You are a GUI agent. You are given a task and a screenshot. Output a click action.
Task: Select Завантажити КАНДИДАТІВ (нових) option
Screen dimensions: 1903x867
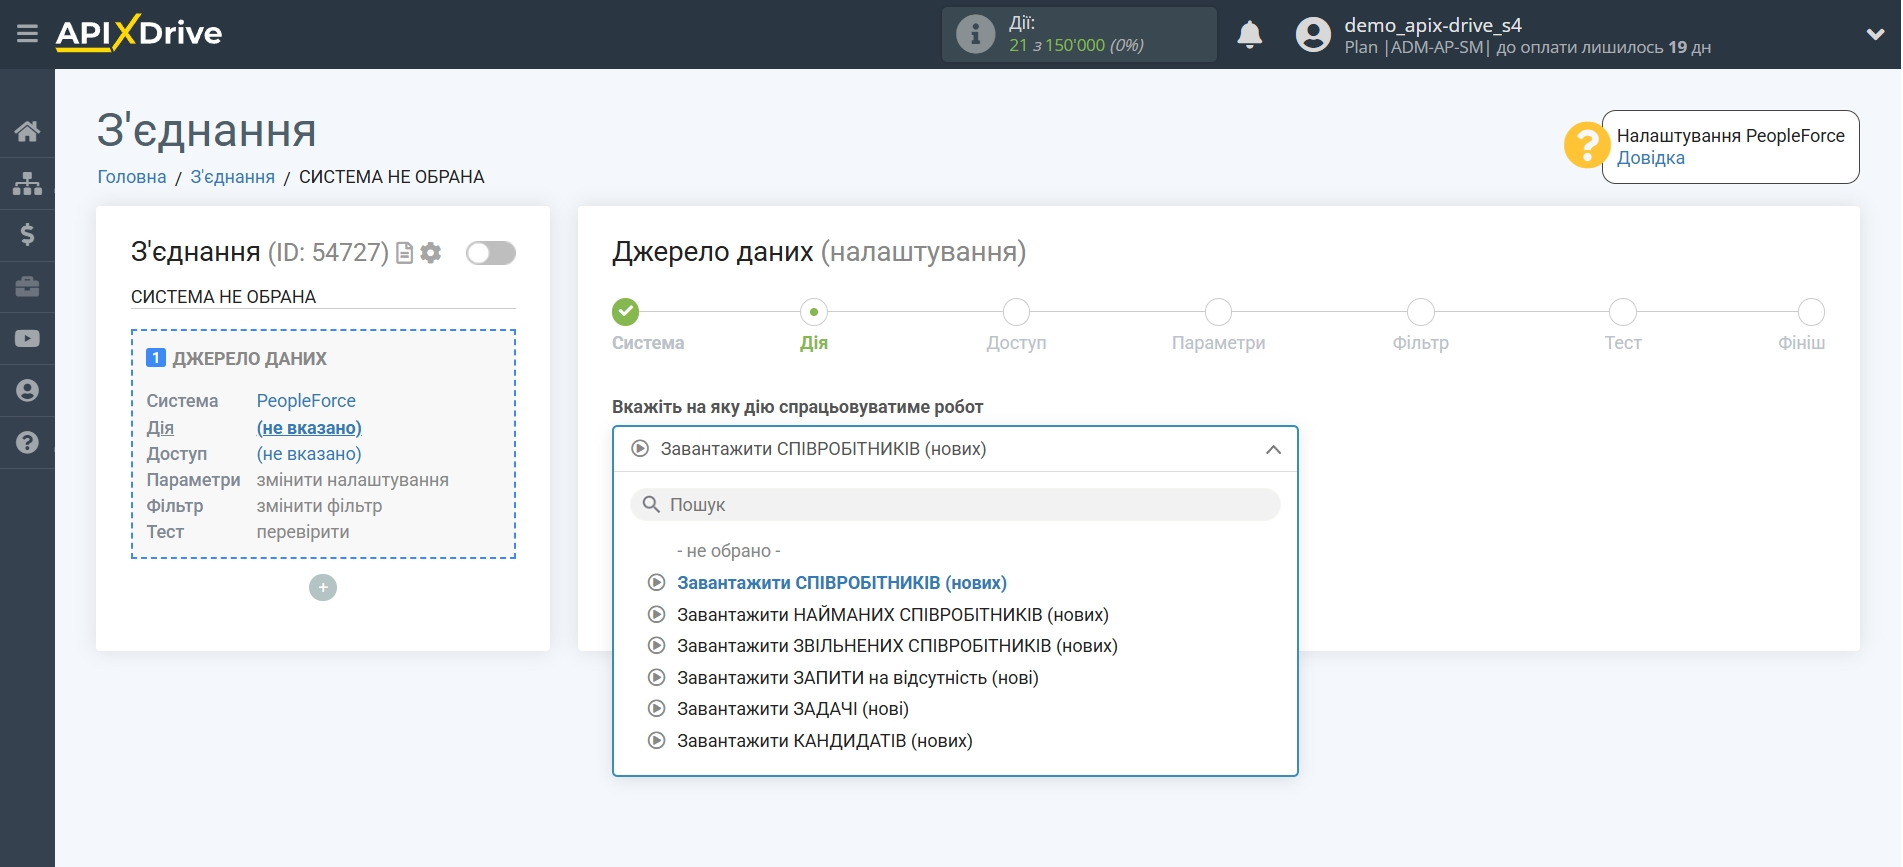(x=825, y=741)
